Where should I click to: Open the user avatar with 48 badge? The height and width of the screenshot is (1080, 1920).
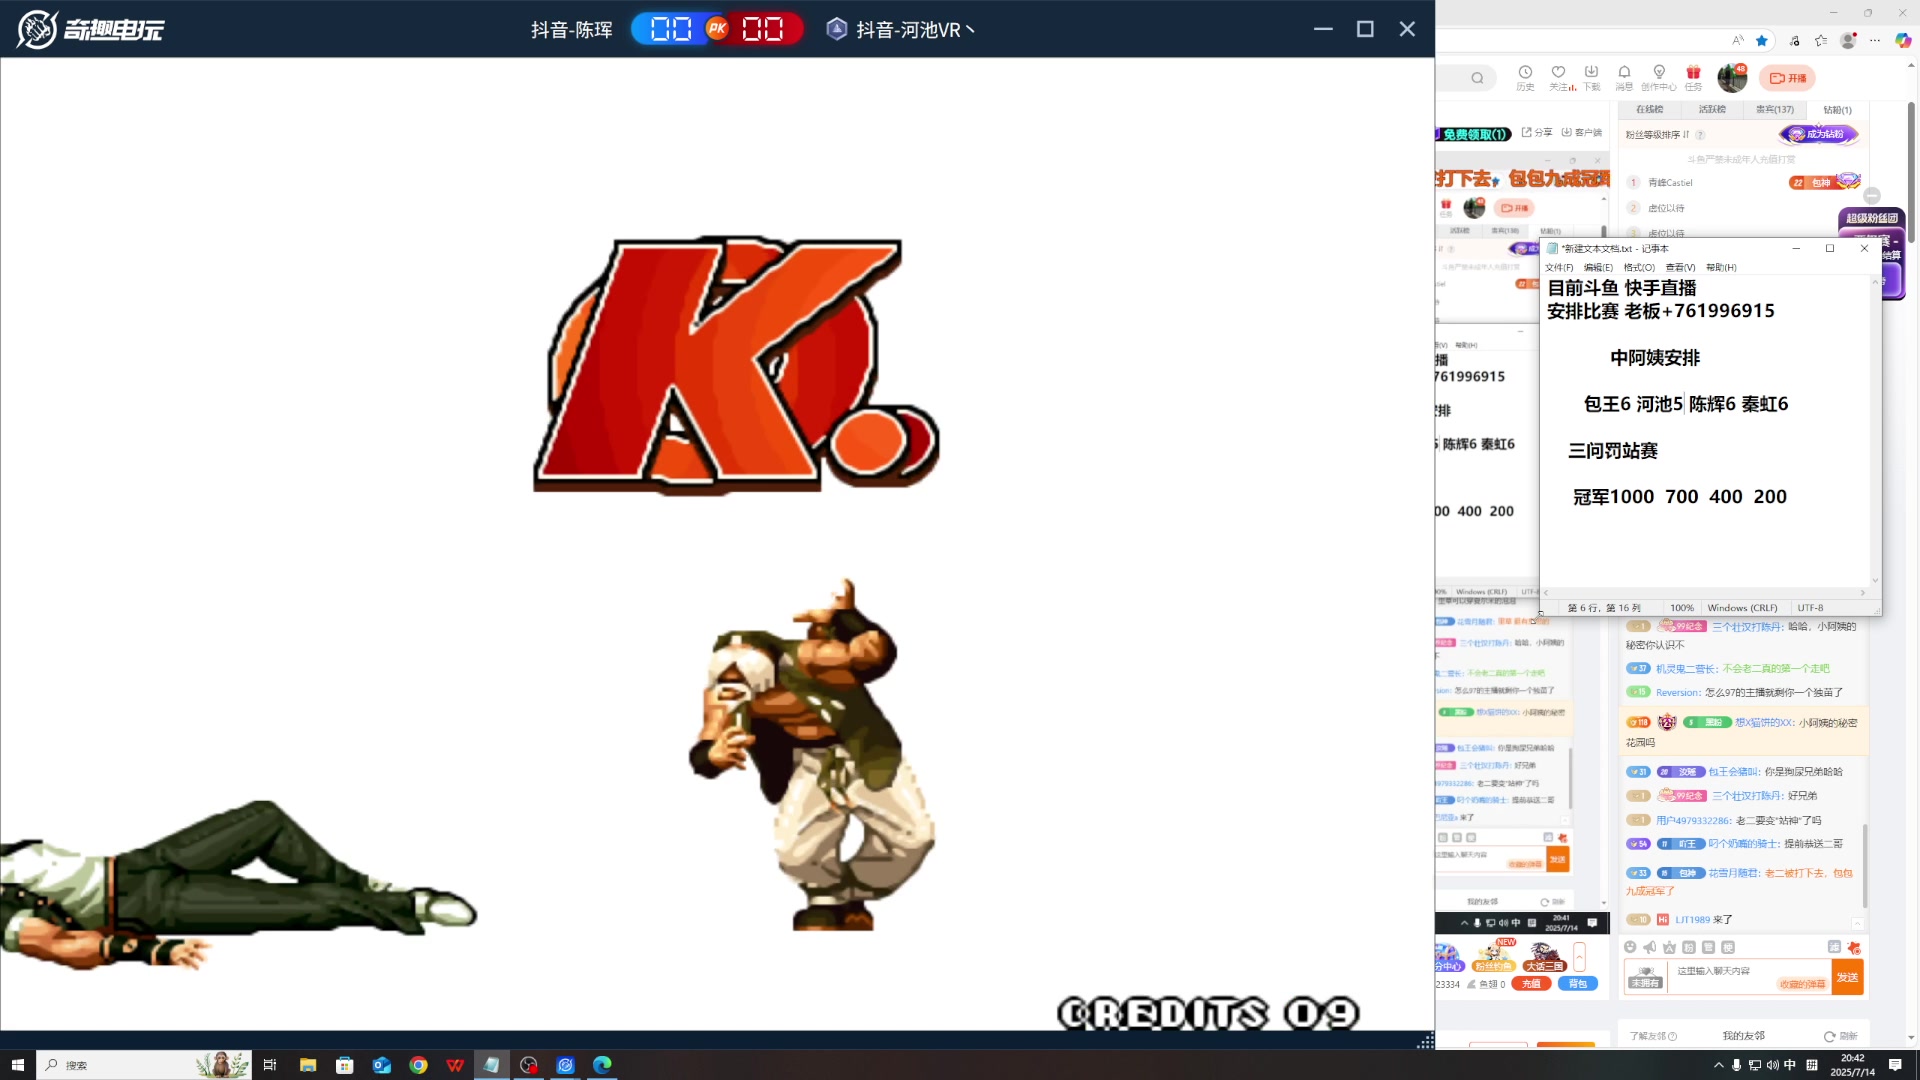click(x=1732, y=77)
